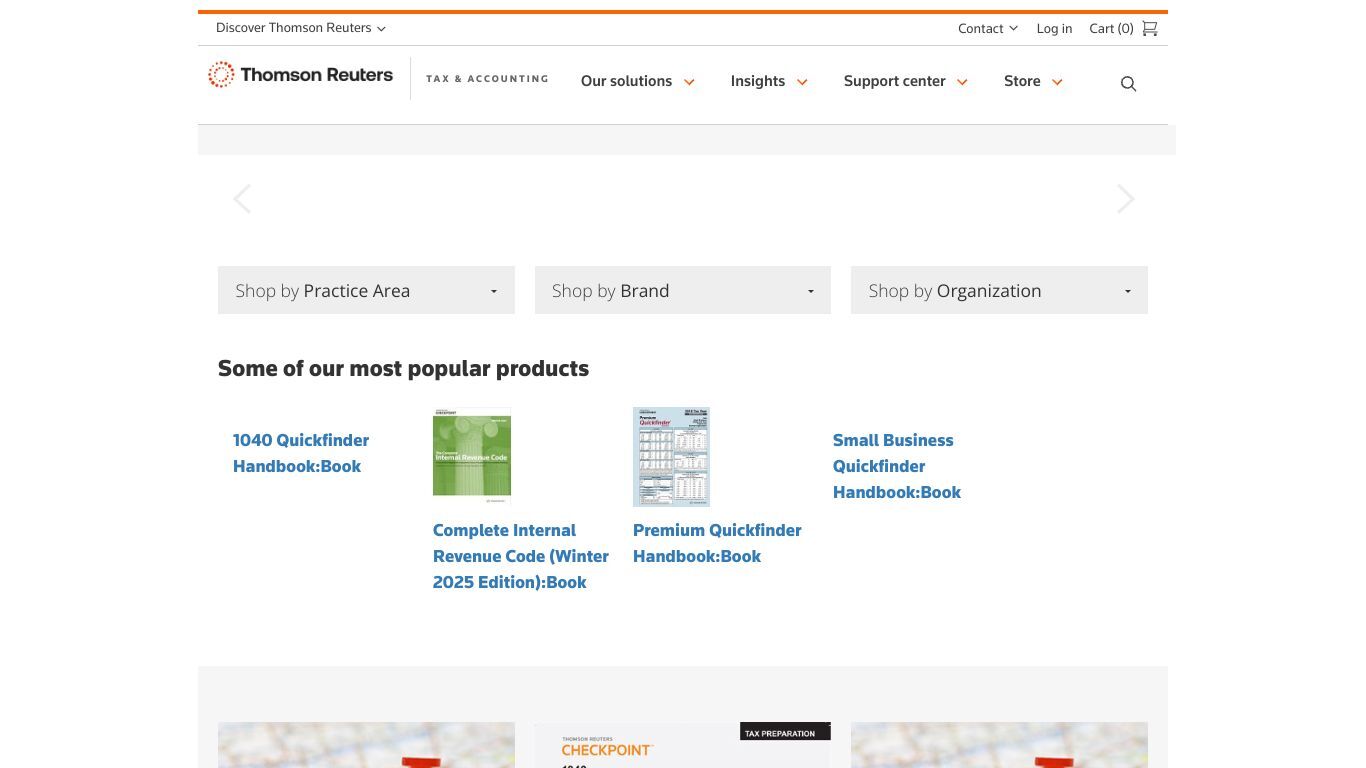This screenshot has height=768, width=1366.
Task: Open Store navigation menu
Action: coord(1033,81)
